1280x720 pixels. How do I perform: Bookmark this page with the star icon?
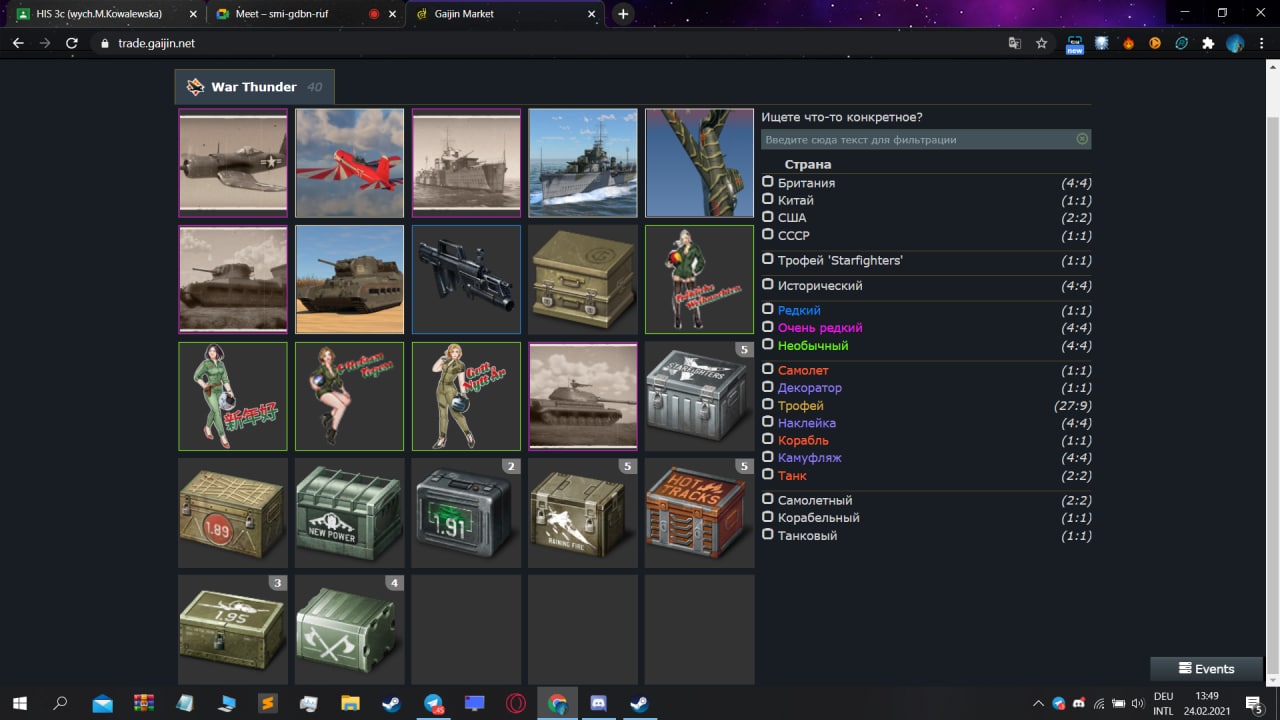pyautogui.click(x=1041, y=43)
